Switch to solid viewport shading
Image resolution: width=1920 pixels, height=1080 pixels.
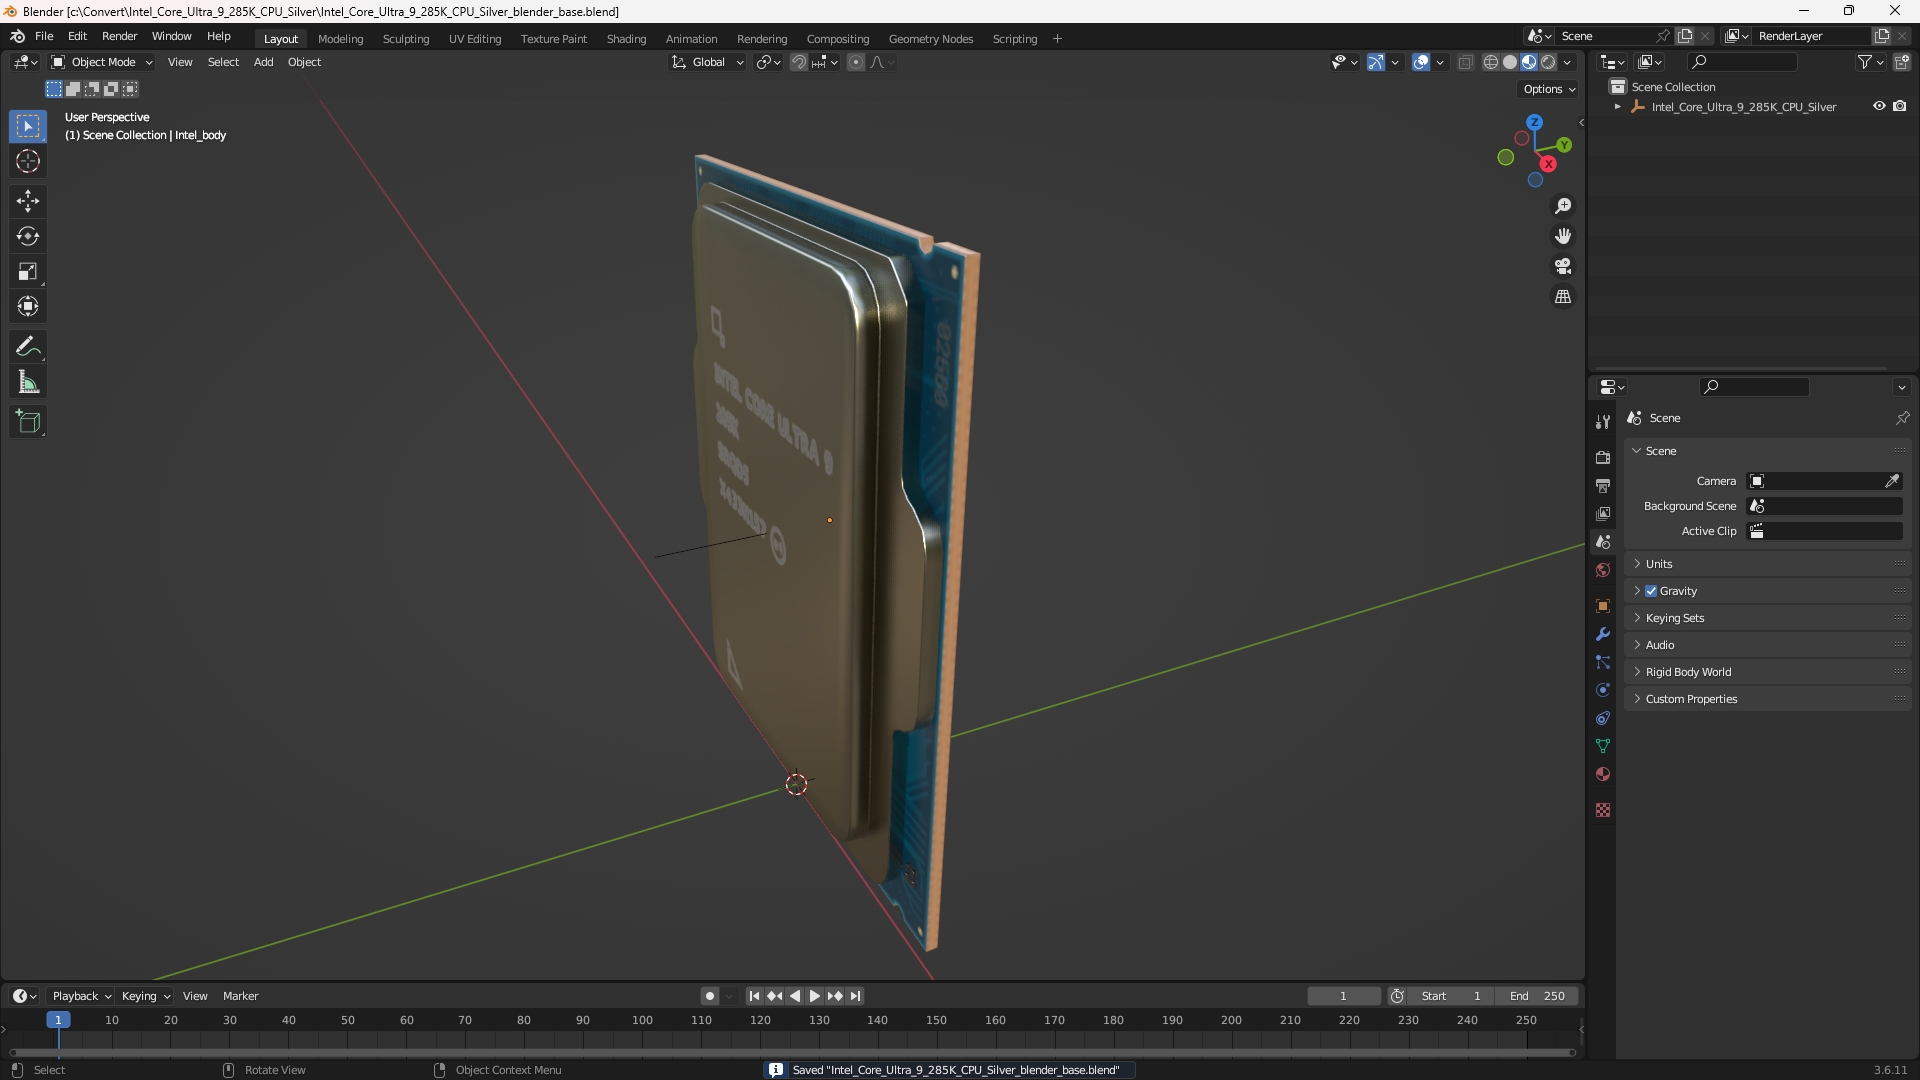[1510, 62]
